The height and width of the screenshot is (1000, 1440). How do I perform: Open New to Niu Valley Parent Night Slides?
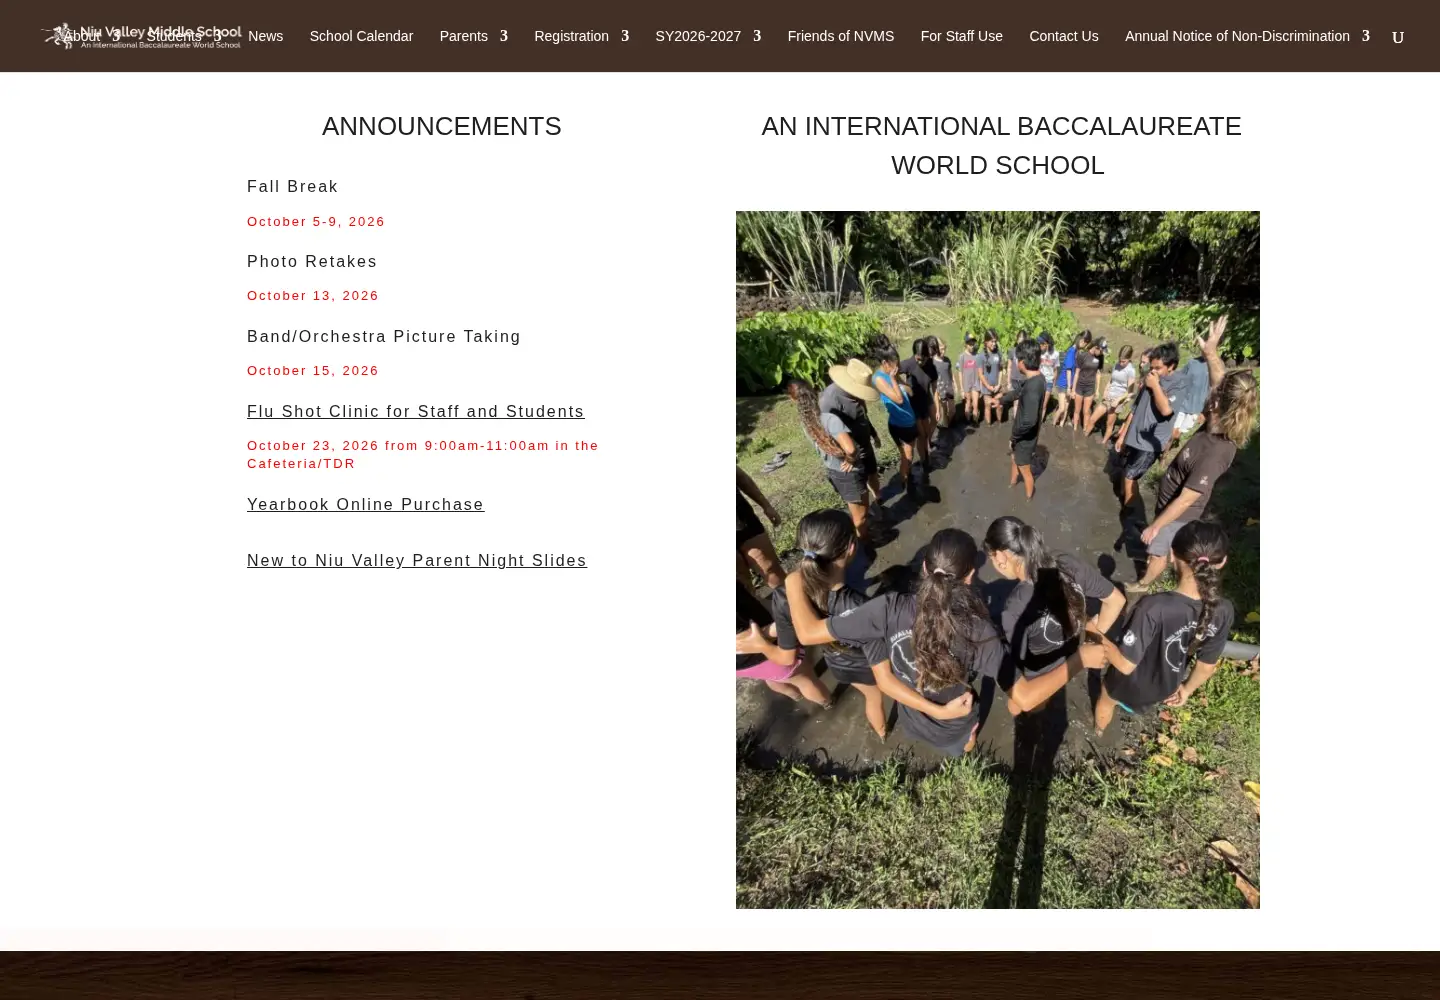(417, 561)
